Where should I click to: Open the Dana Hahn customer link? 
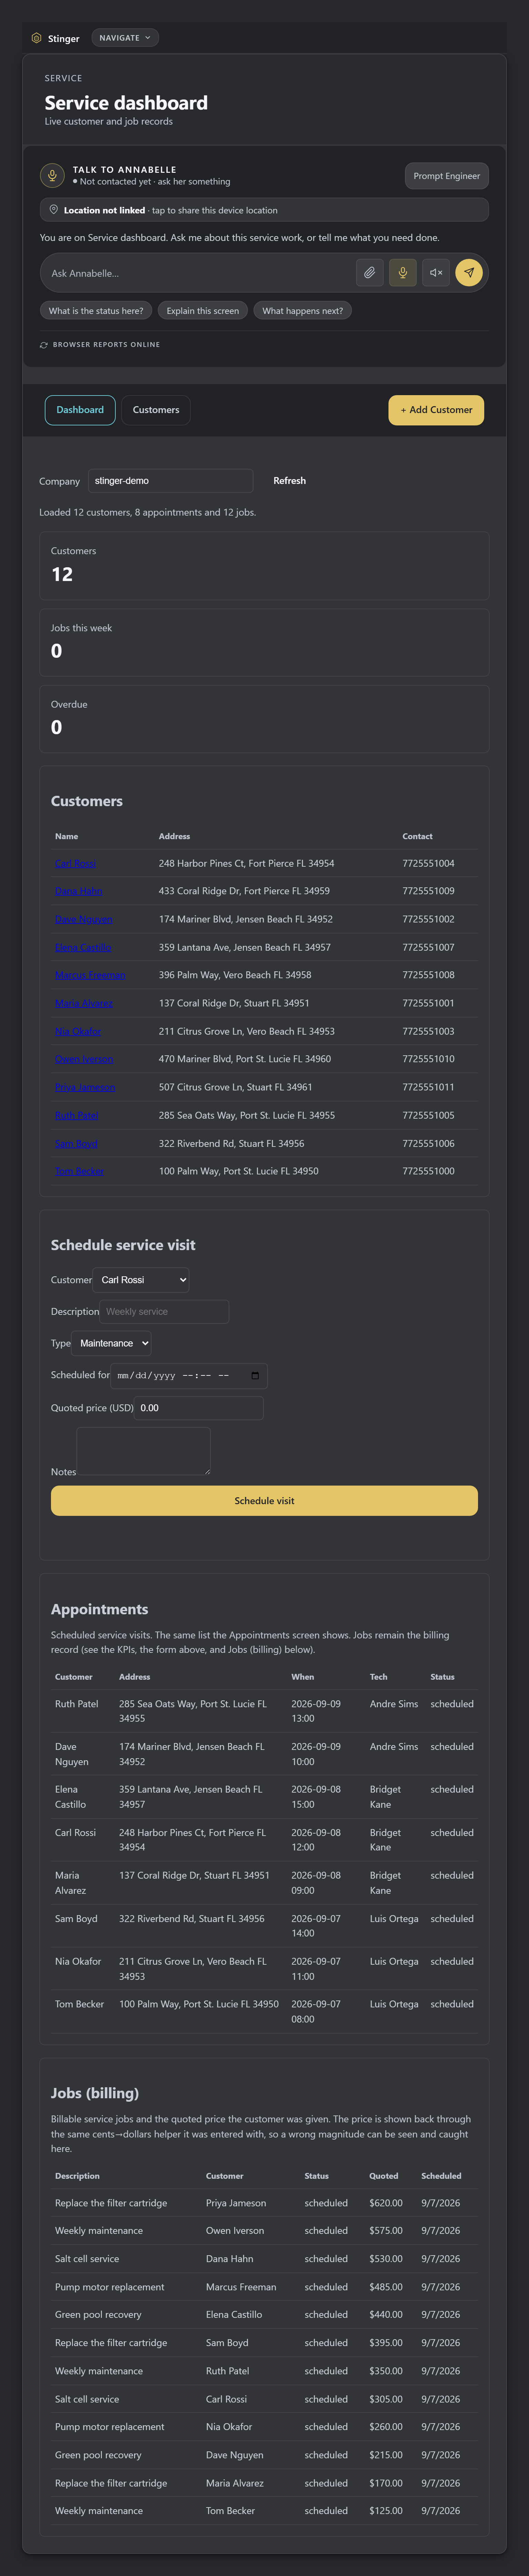click(79, 891)
